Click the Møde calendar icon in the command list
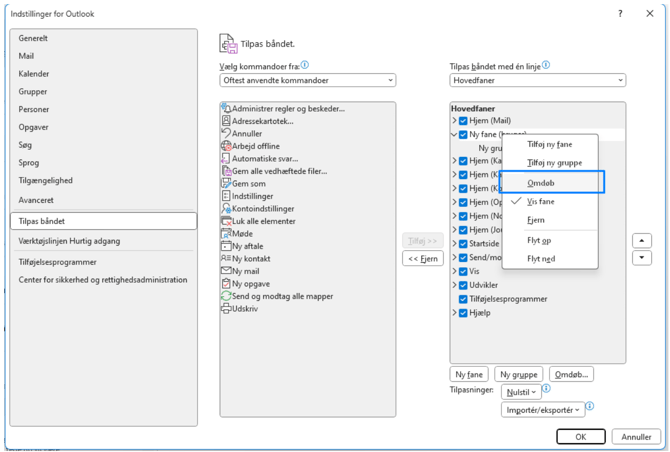 click(227, 234)
